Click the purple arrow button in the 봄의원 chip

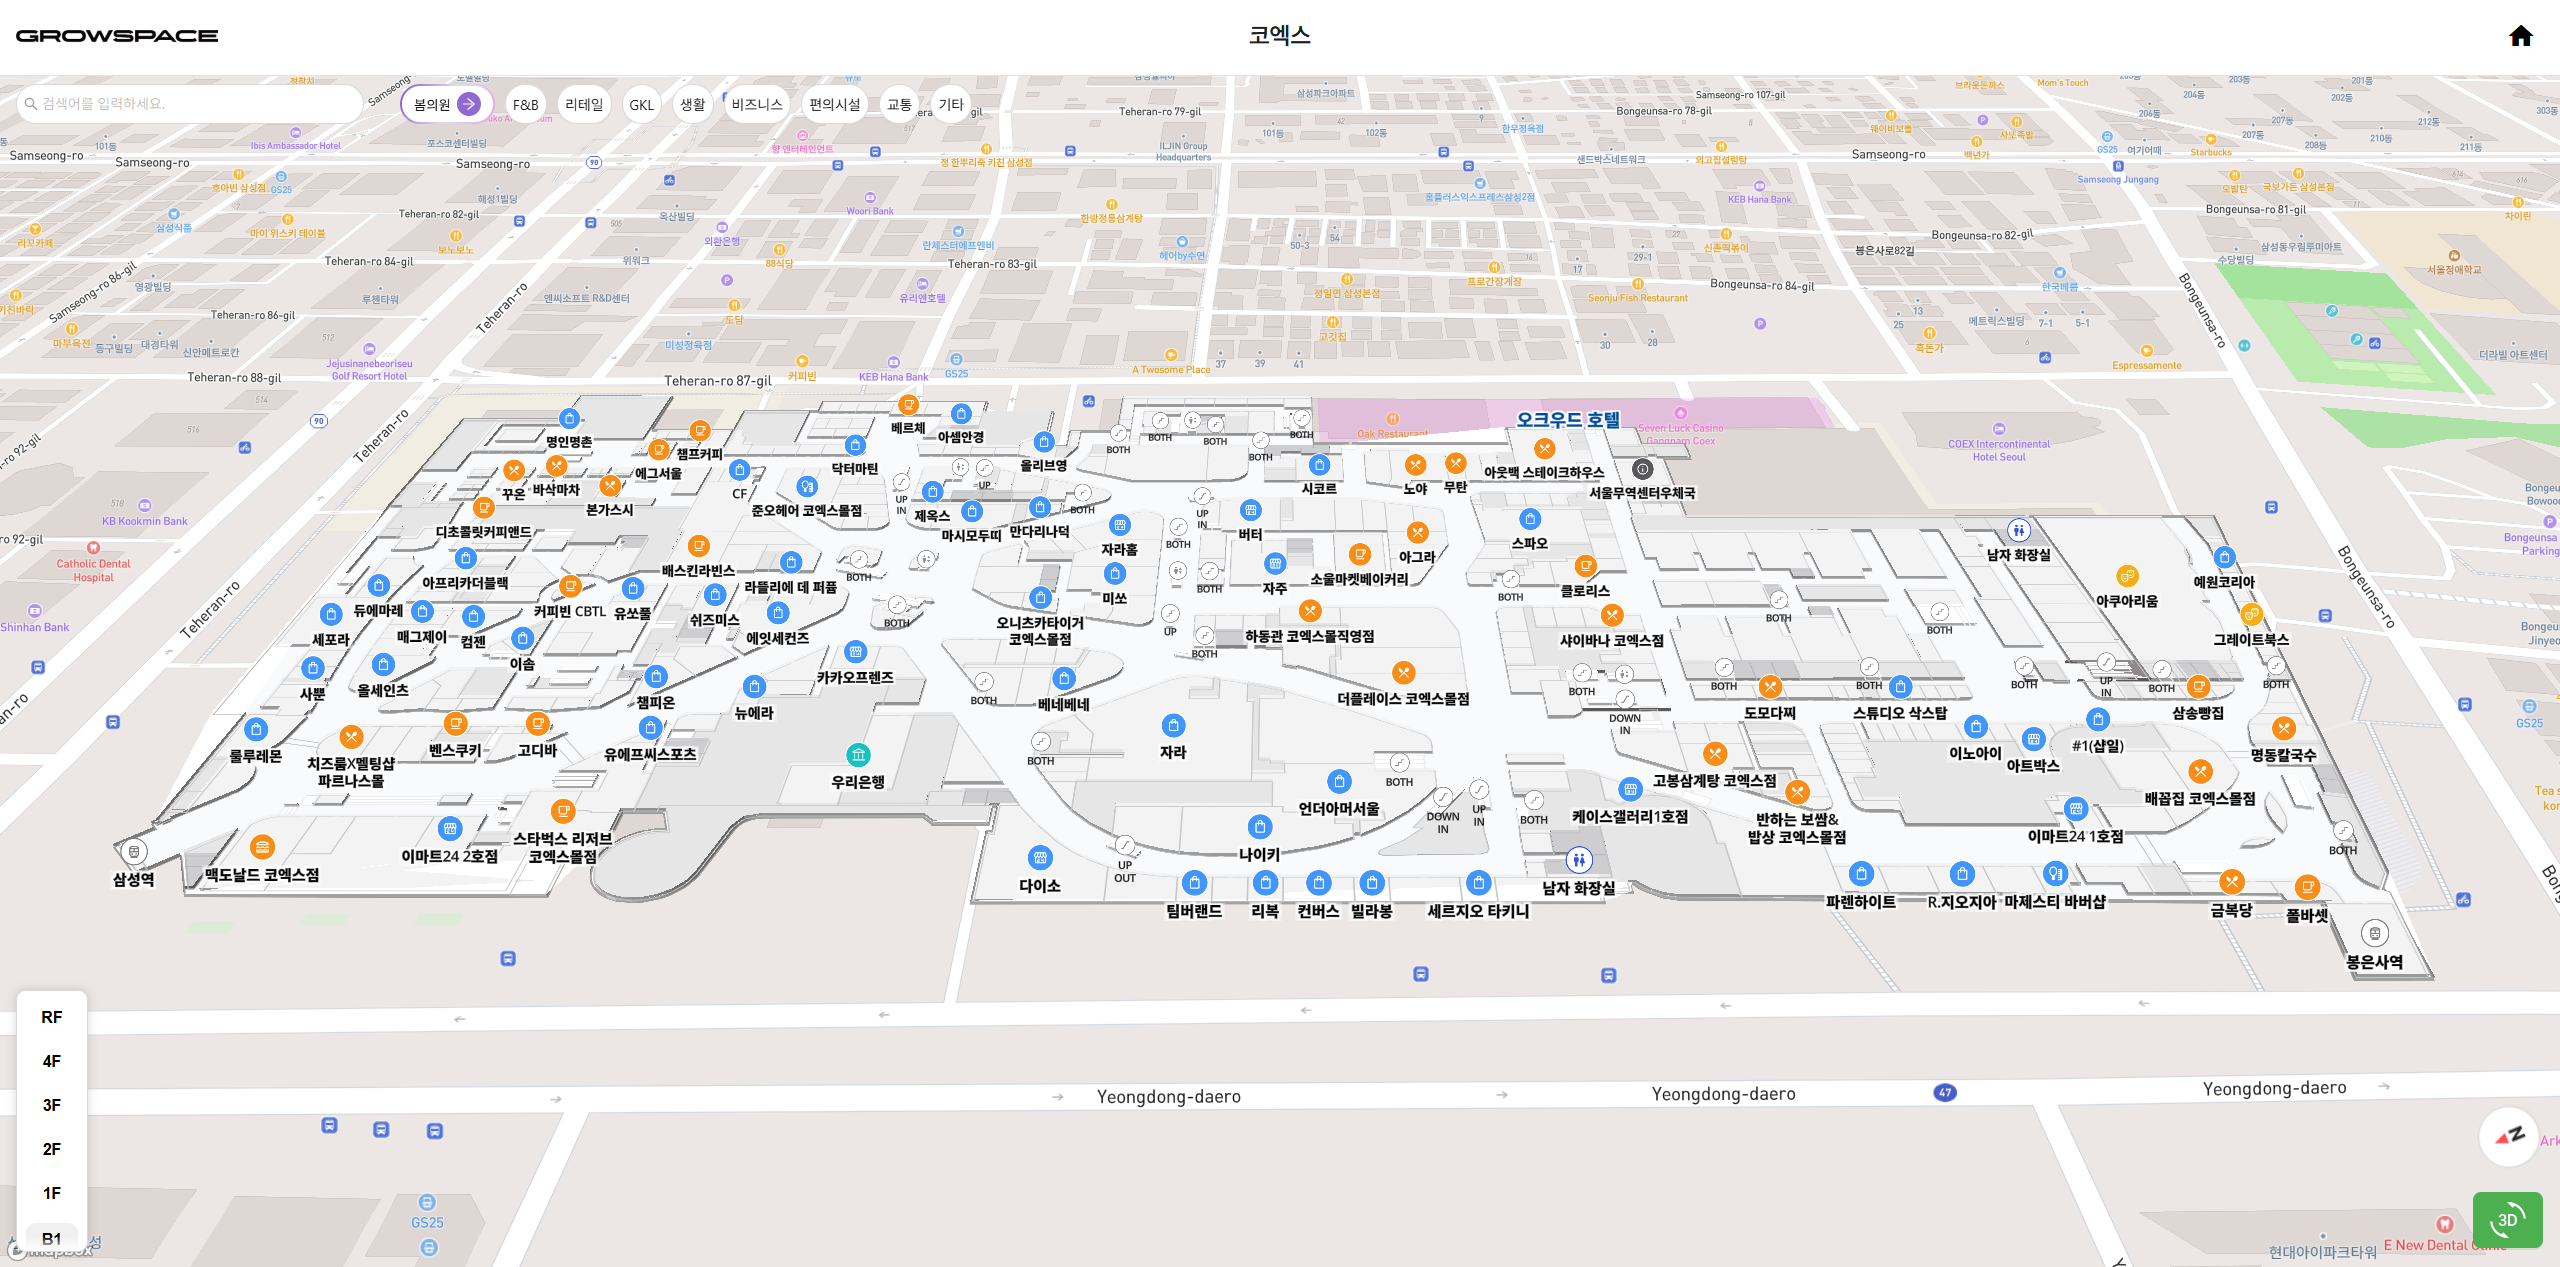[x=468, y=103]
